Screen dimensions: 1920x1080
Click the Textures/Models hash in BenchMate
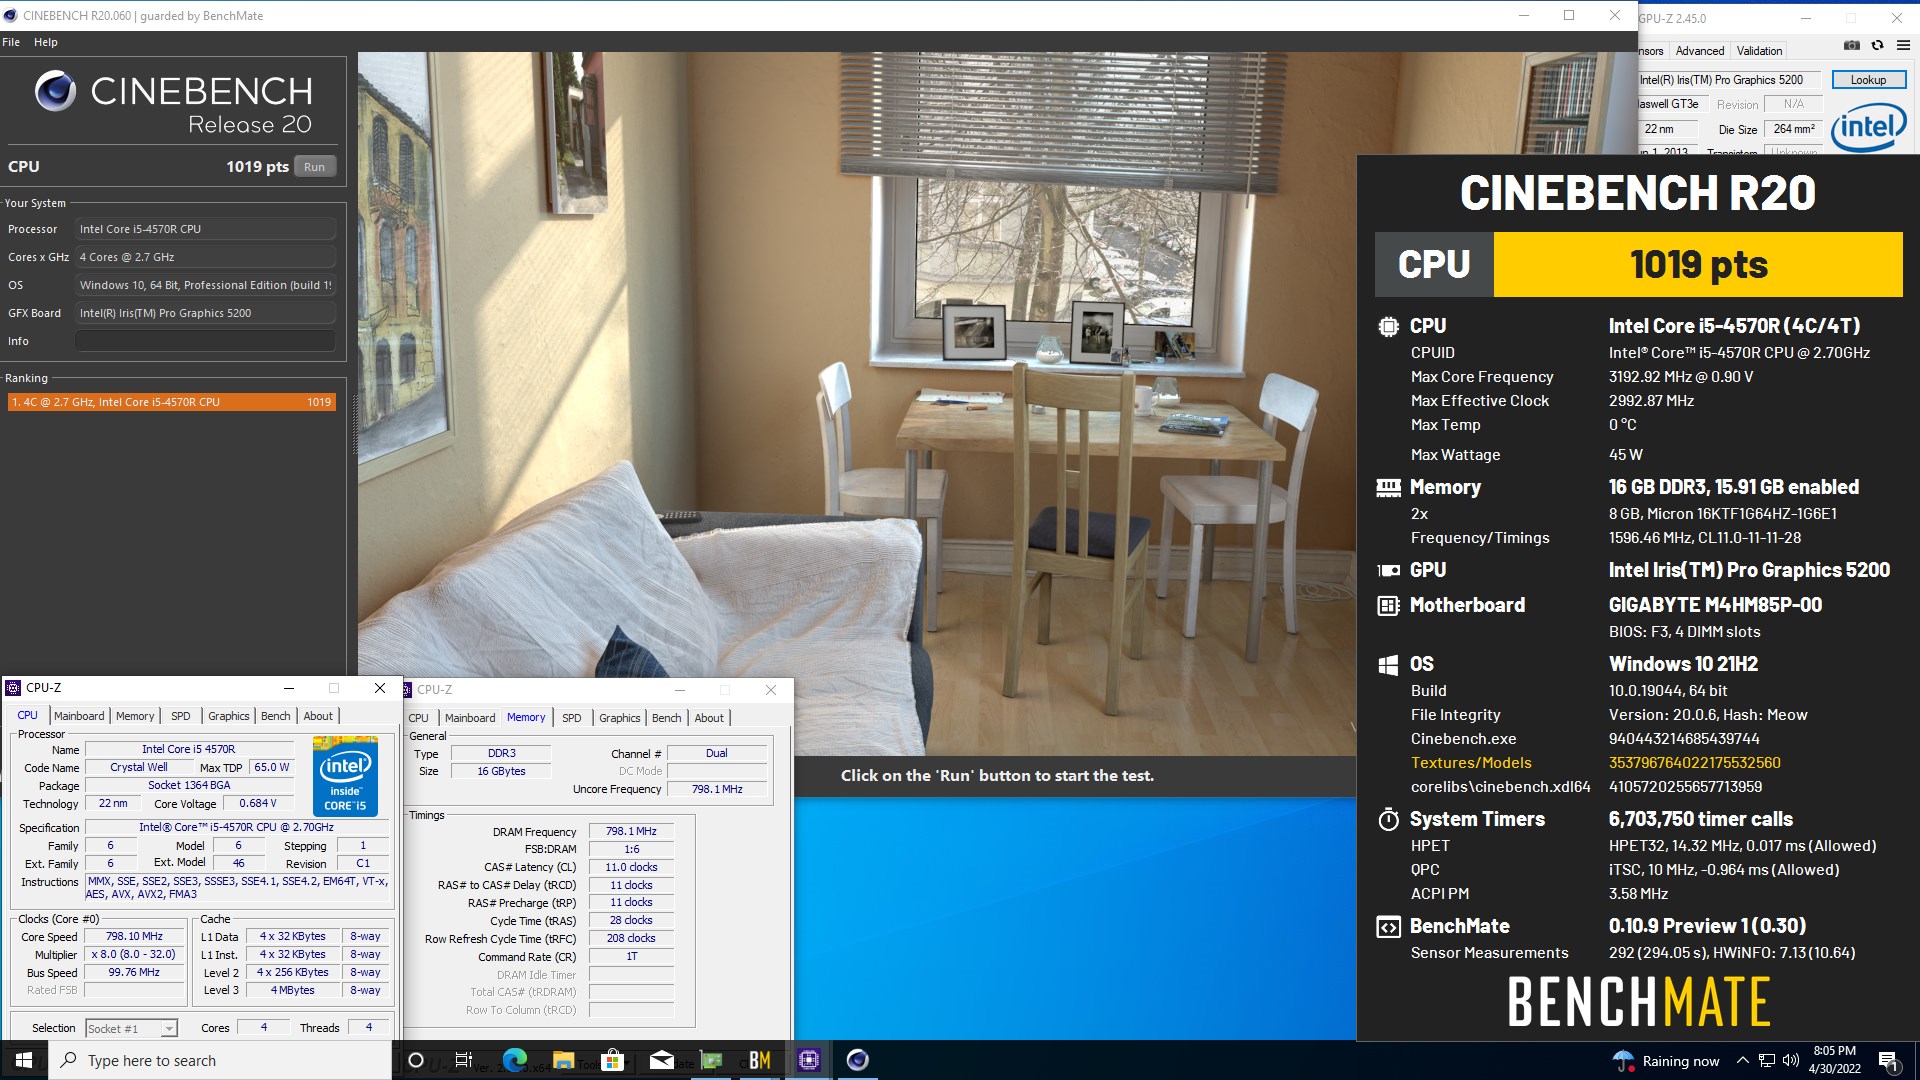(x=1694, y=763)
